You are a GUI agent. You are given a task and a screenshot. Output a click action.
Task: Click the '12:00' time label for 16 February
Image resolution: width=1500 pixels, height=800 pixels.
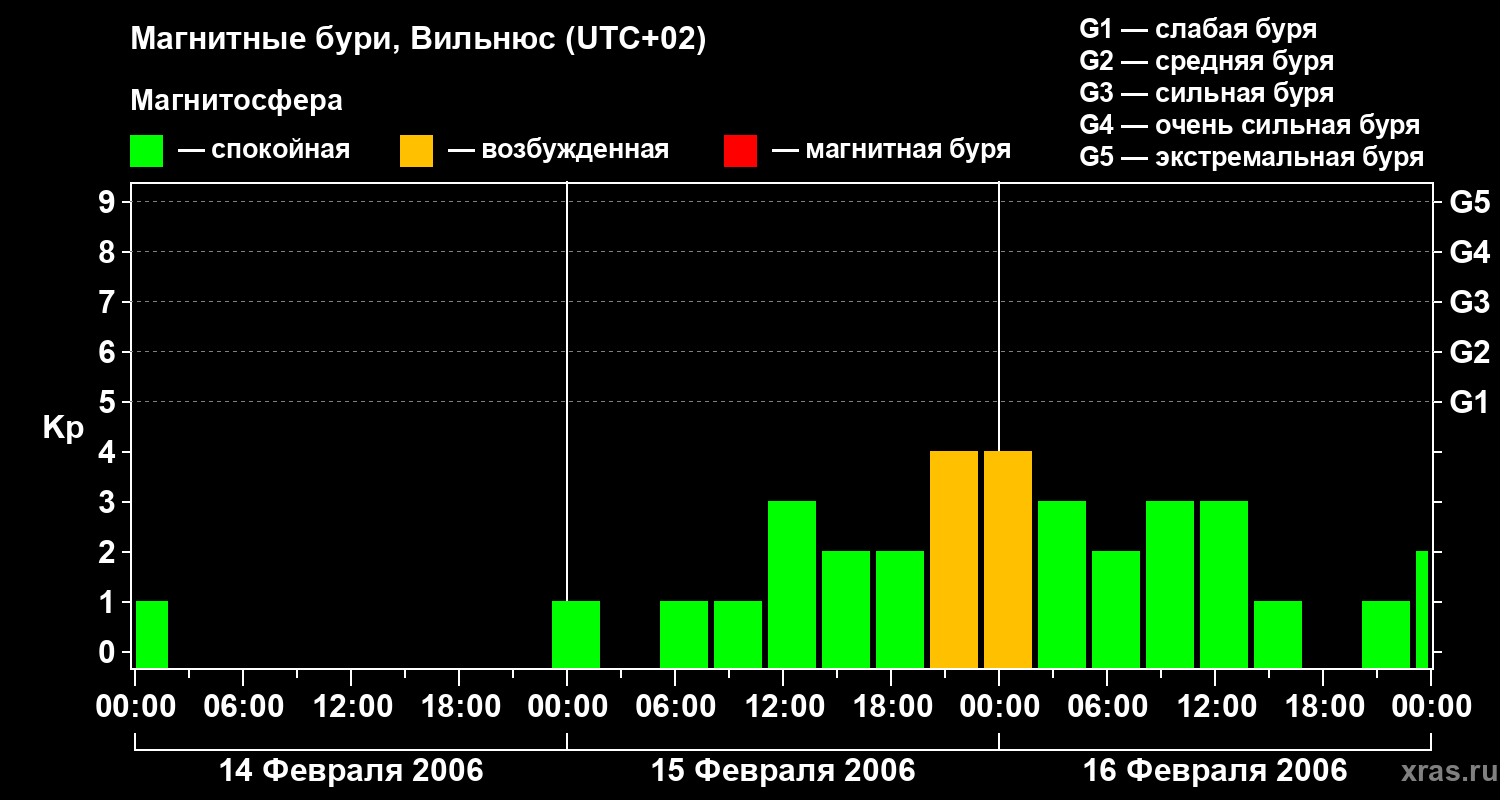coord(1215,707)
